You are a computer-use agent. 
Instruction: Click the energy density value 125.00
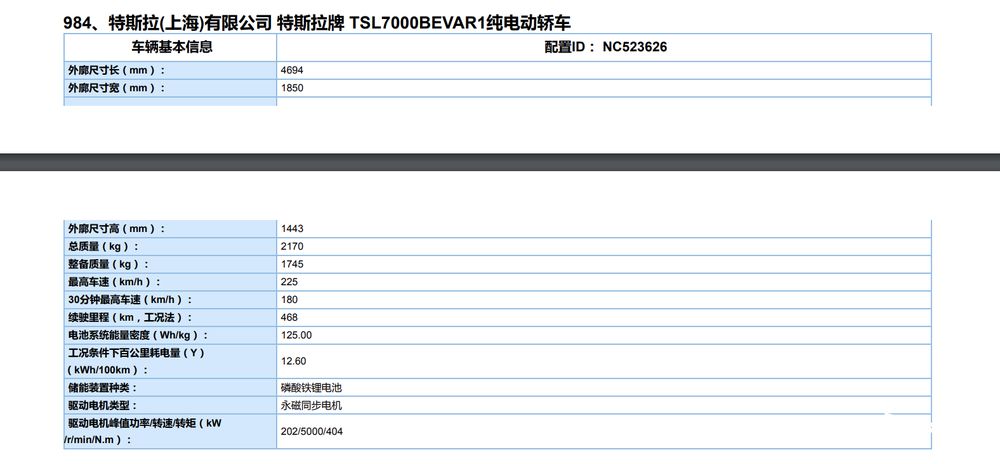tap(297, 335)
